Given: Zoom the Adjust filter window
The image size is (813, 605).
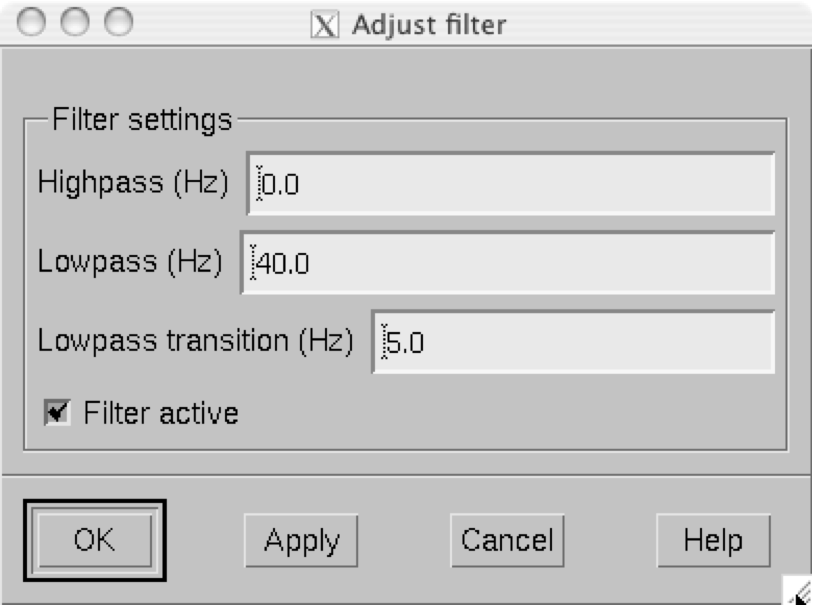Looking at the screenshot, I should (119, 22).
